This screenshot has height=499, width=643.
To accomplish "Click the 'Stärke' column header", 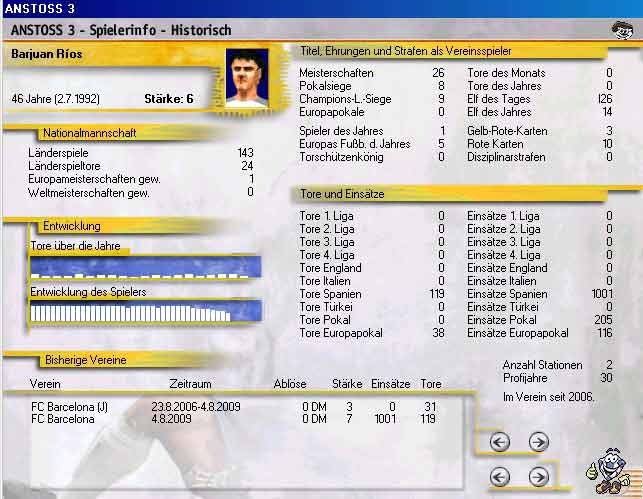I will (x=347, y=384).
